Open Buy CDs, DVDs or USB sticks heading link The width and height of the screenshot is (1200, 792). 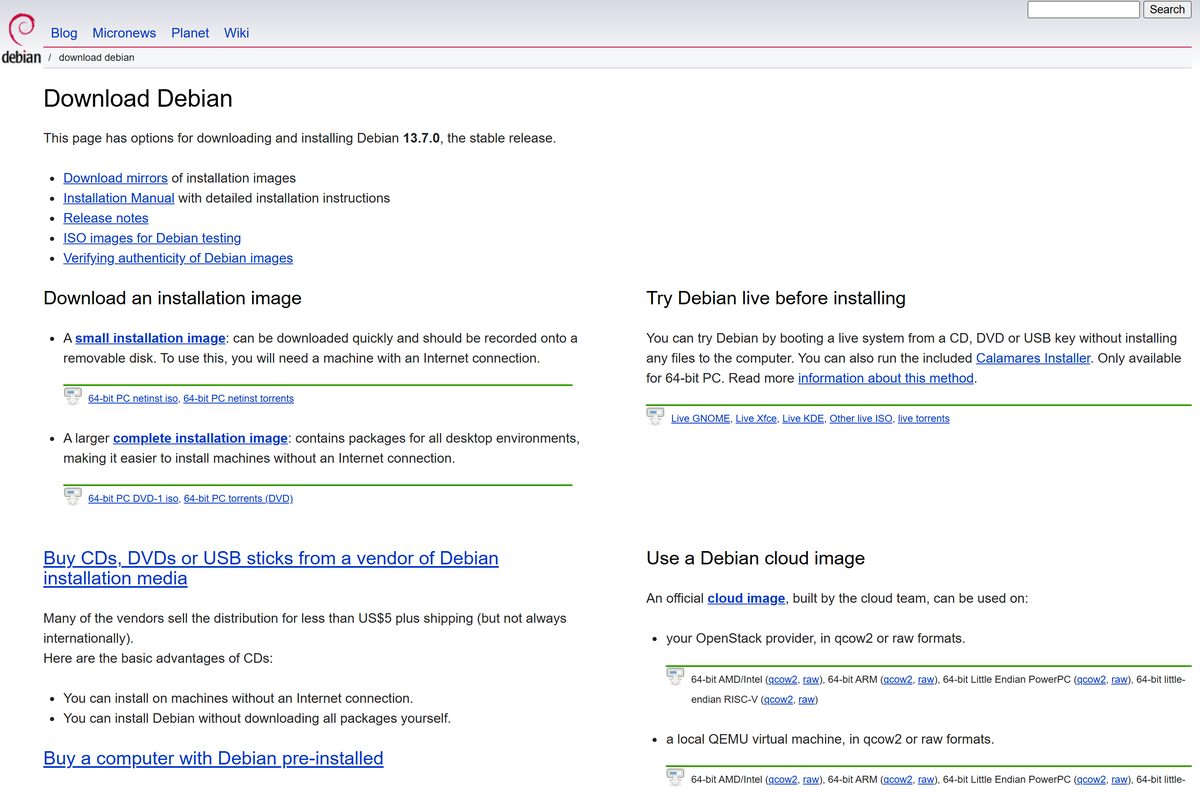[271, 568]
